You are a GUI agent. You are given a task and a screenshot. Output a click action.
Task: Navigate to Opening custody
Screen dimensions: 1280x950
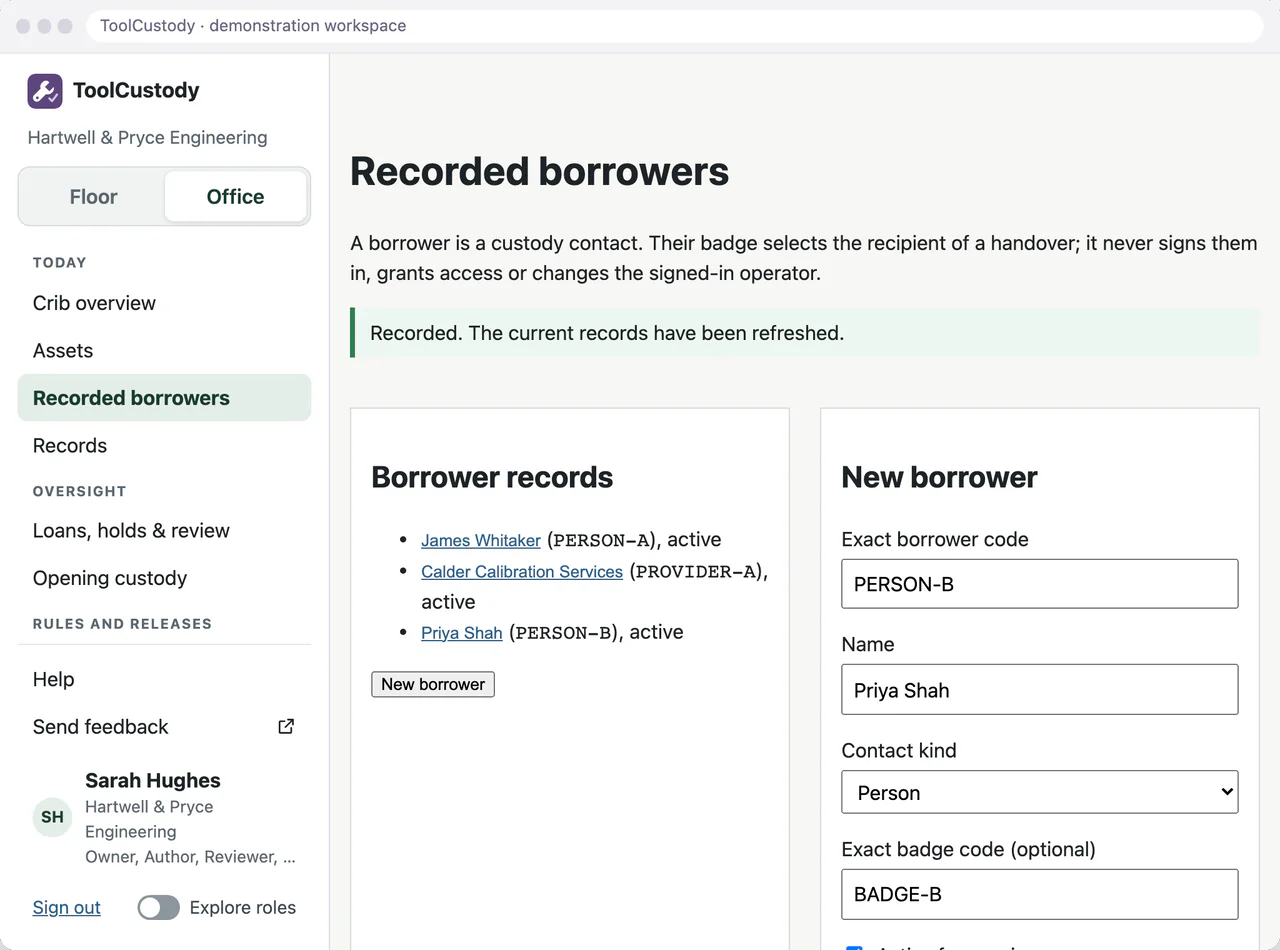pyautogui.click(x=164, y=579)
